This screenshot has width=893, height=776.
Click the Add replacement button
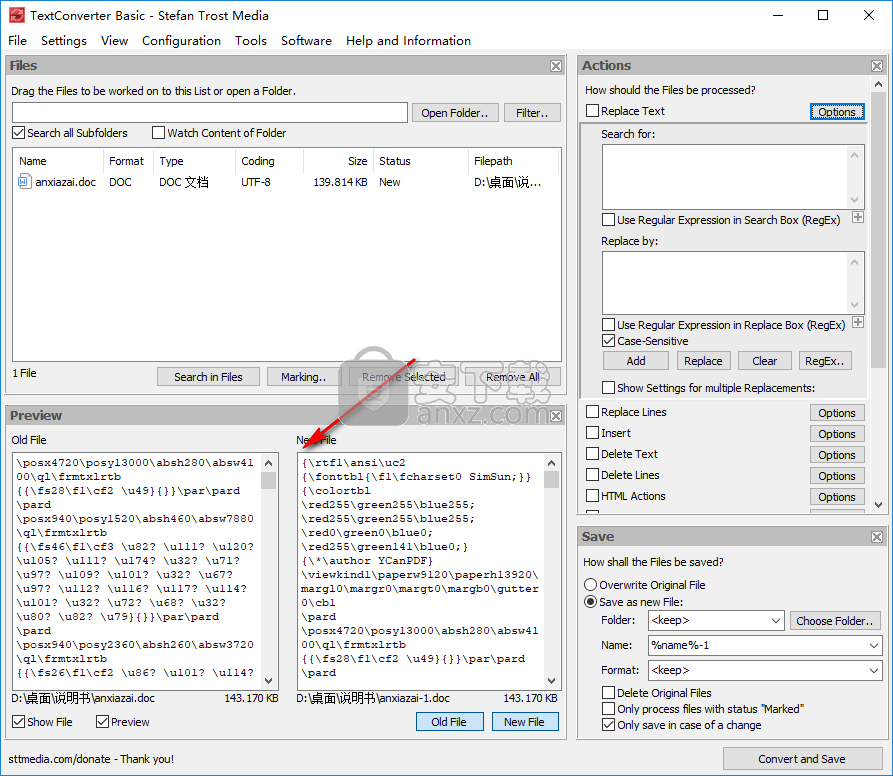tap(636, 361)
